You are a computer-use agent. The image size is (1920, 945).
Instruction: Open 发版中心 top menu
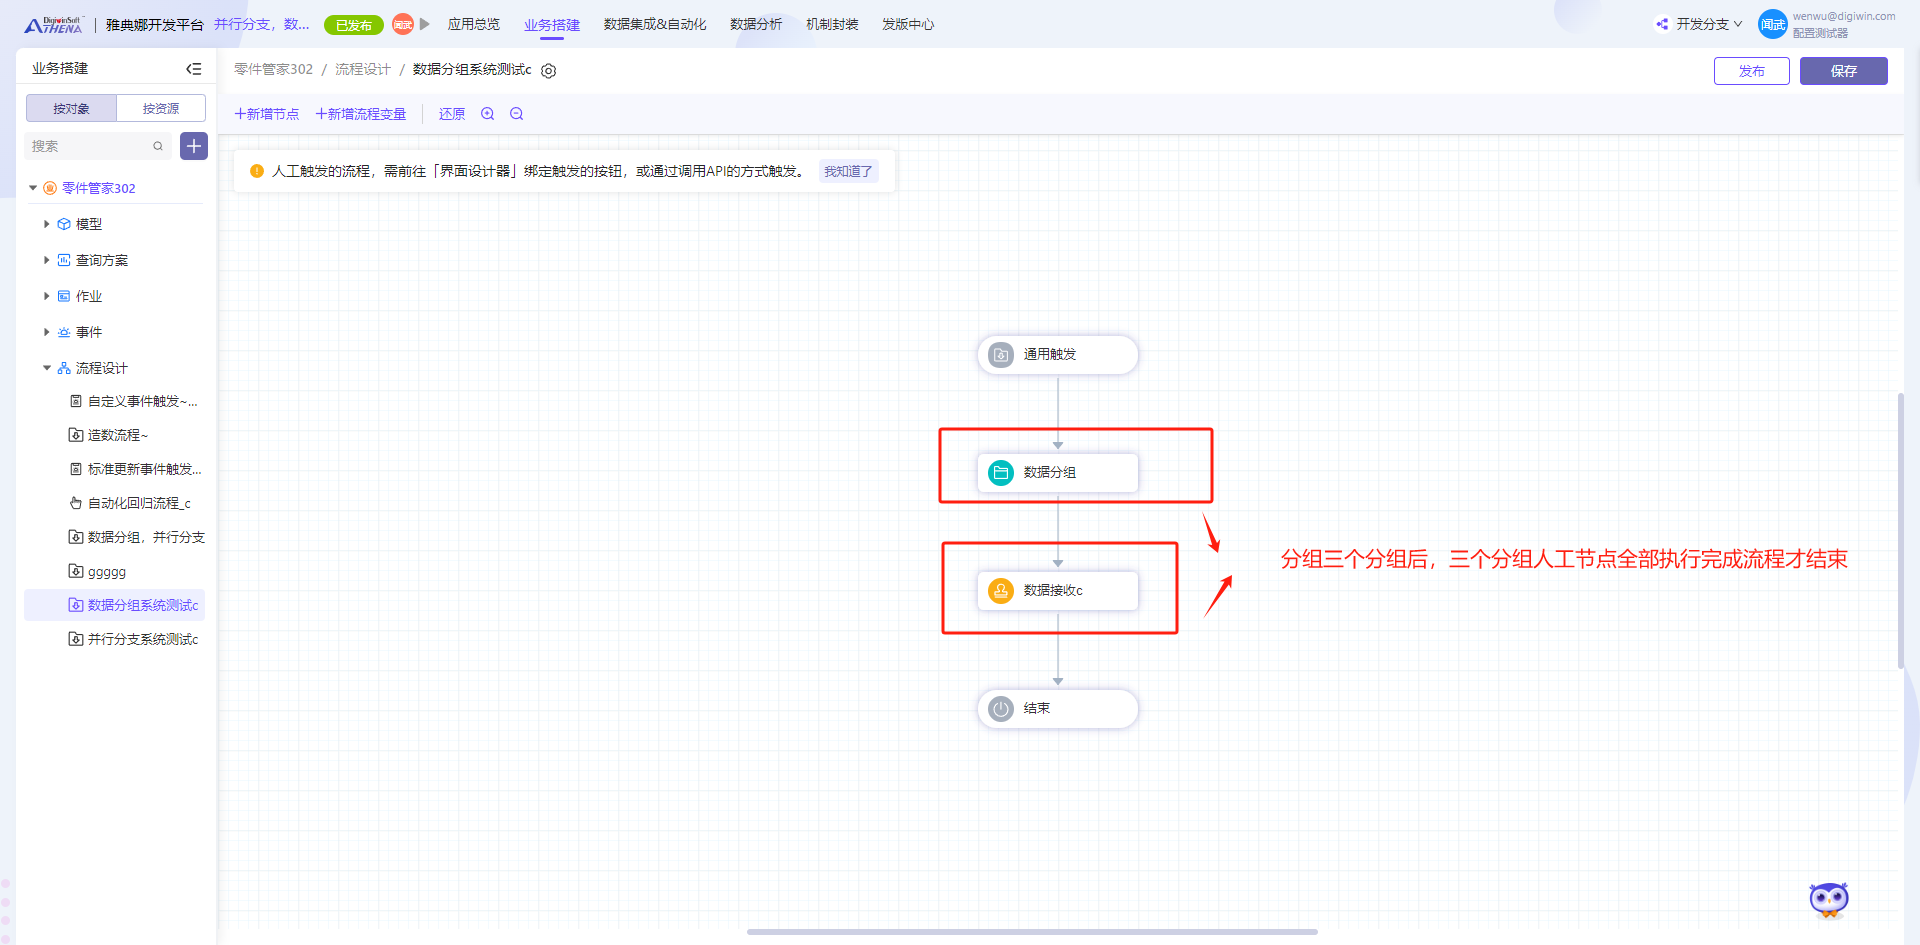908,24
